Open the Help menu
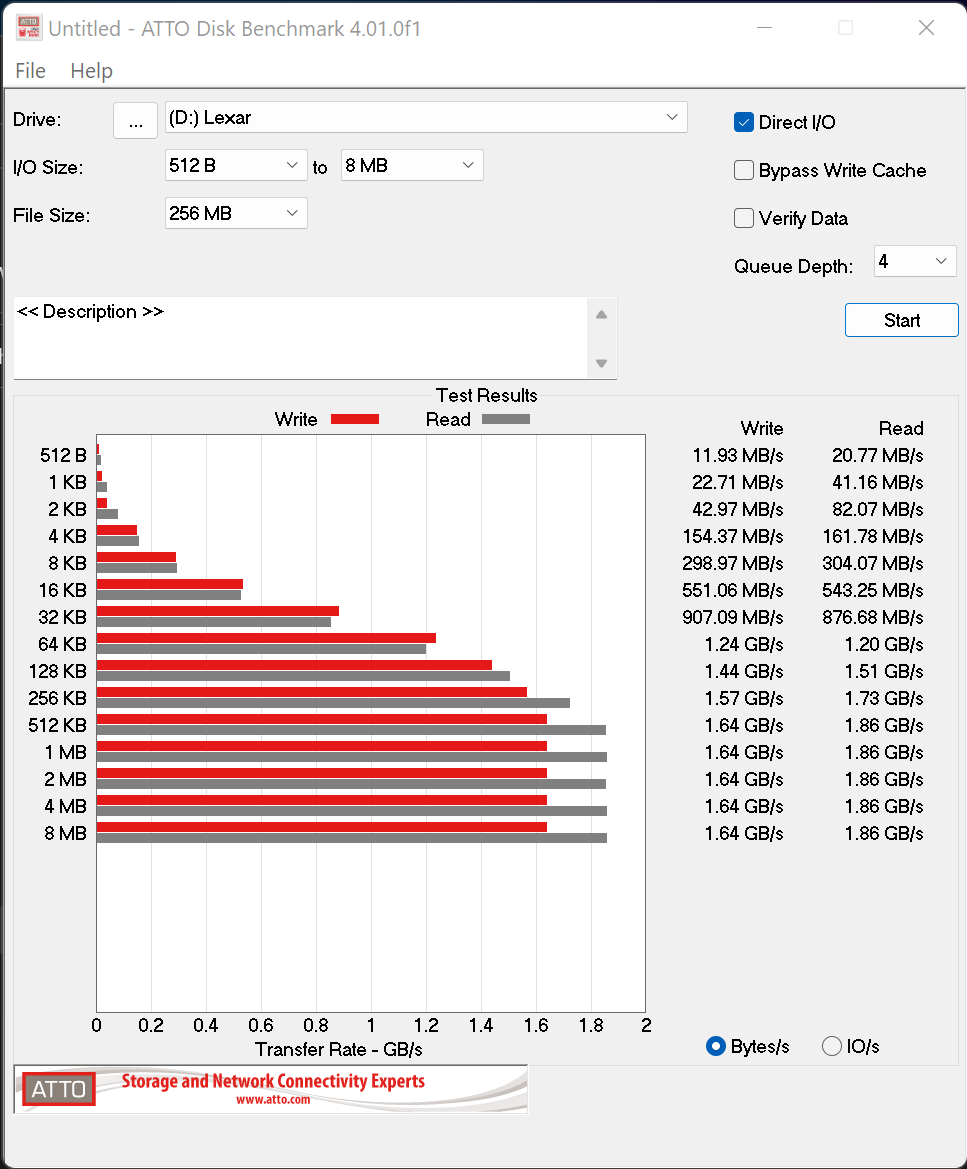This screenshot has width=967, height=1169. click(91, 71)
